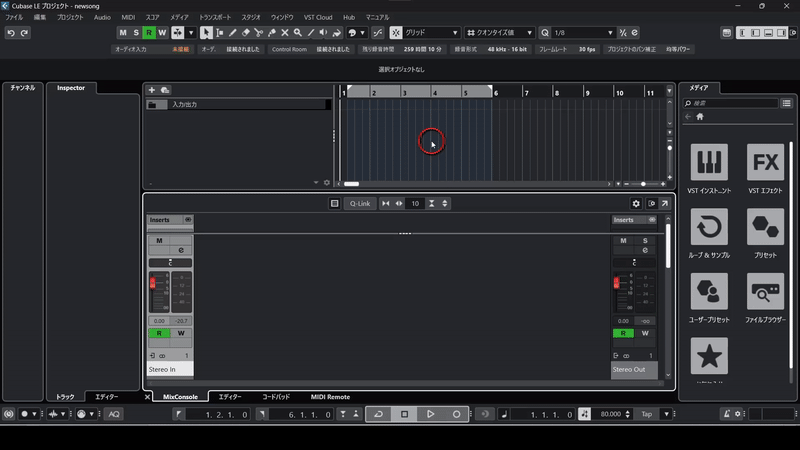800x450 pixels.
Task: Open the Audio menu
Action: point(102,17)
